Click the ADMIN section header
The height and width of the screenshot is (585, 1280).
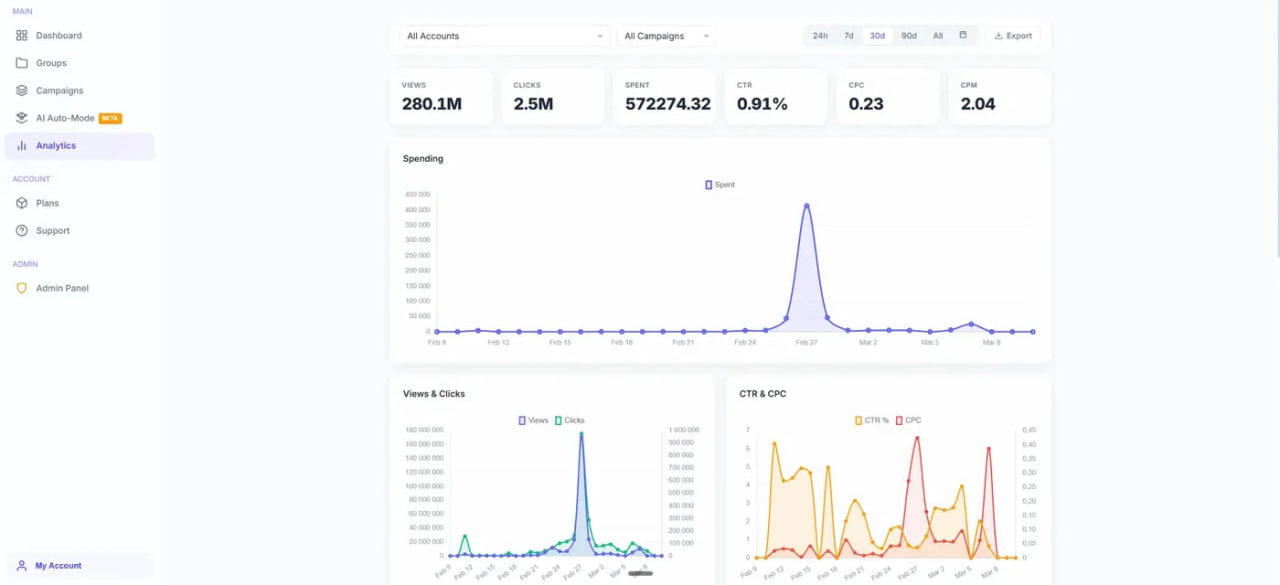point(25,264)
